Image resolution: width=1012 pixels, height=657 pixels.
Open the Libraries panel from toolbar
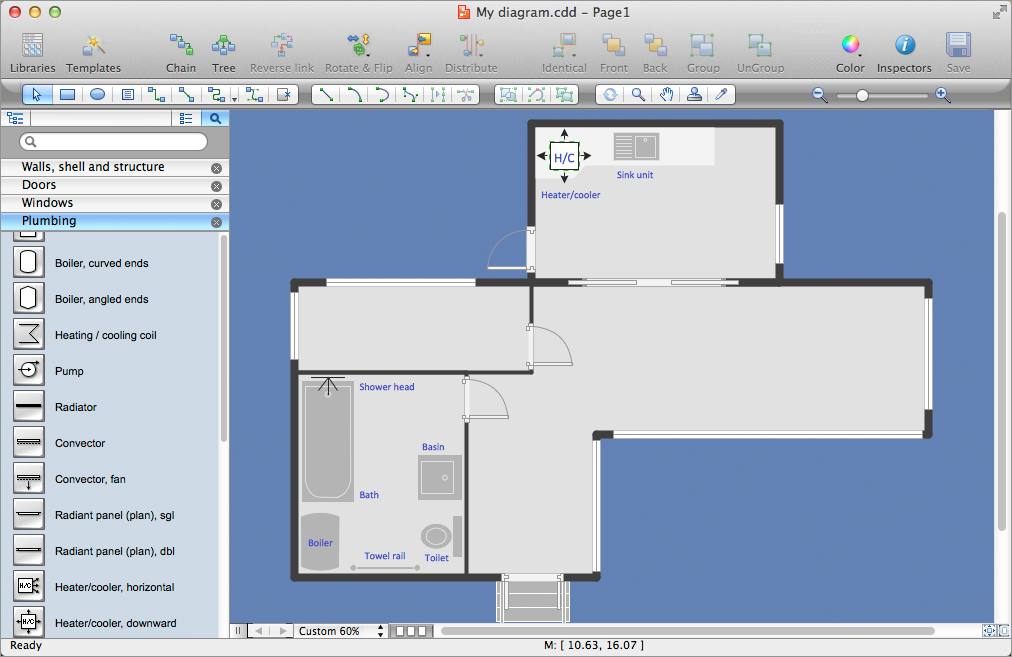[32, 52]
